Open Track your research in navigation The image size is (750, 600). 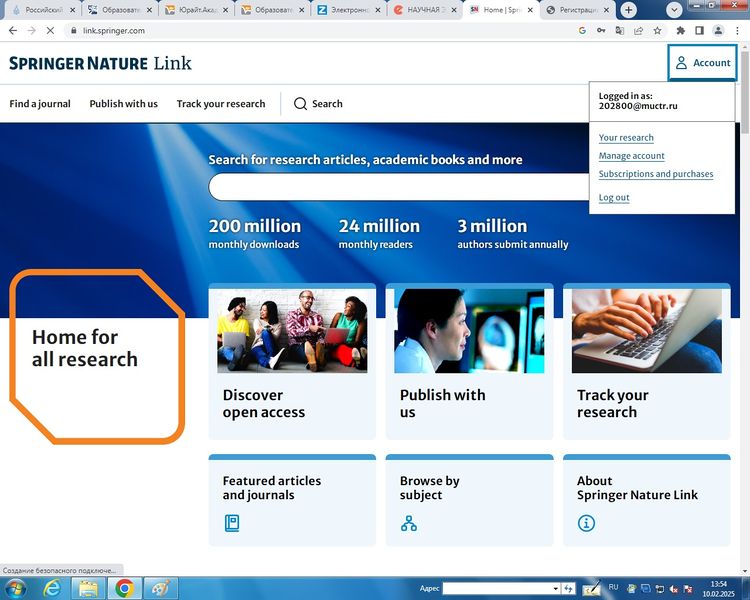221,104
